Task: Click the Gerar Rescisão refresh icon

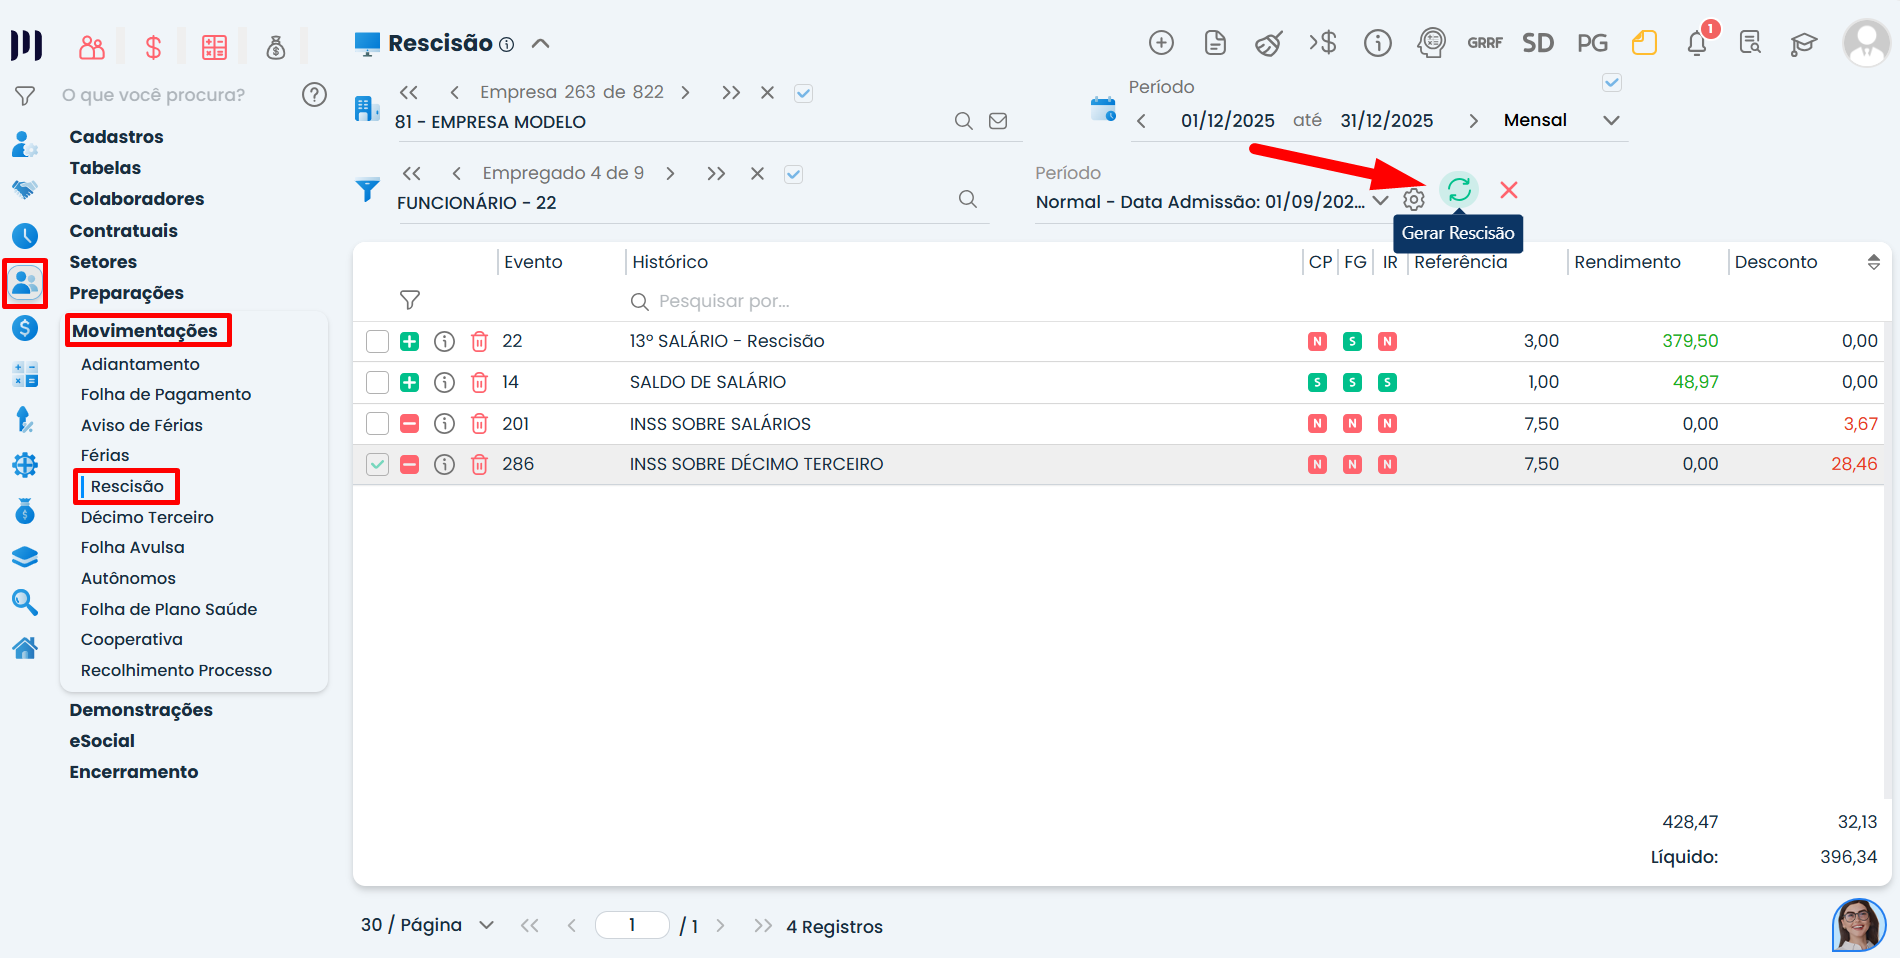Action: 1458,190
